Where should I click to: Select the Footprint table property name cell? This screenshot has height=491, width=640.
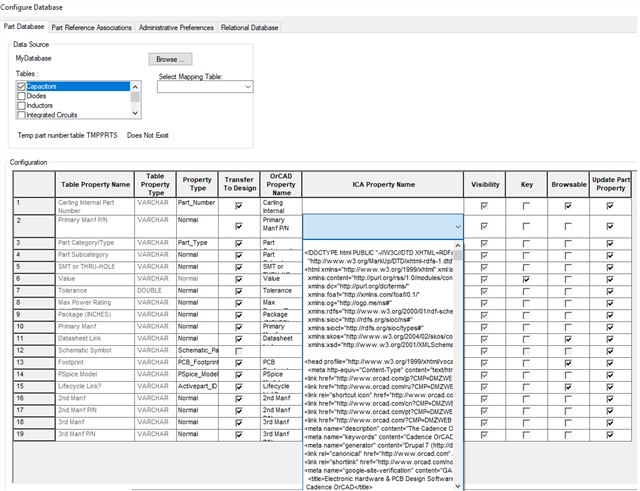coord(95,363)
